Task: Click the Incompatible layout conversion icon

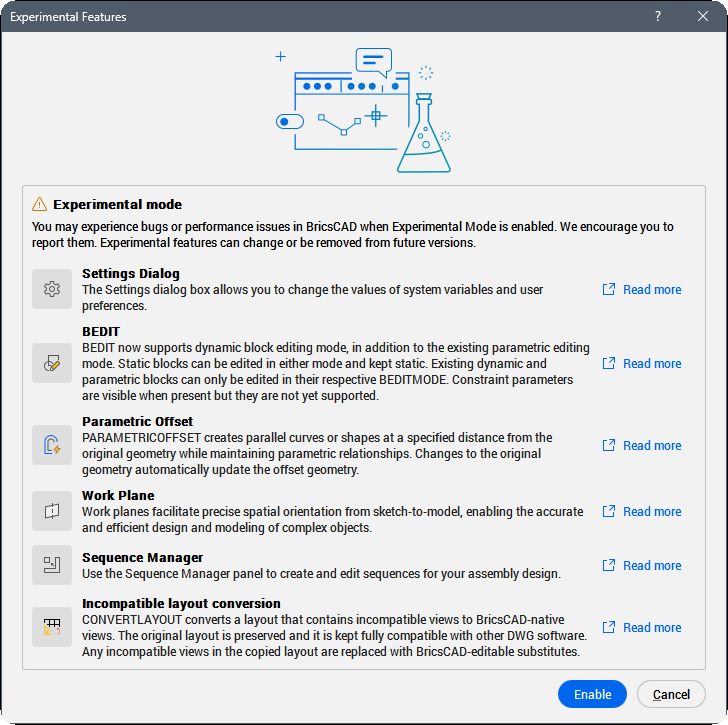Action: 51,627
